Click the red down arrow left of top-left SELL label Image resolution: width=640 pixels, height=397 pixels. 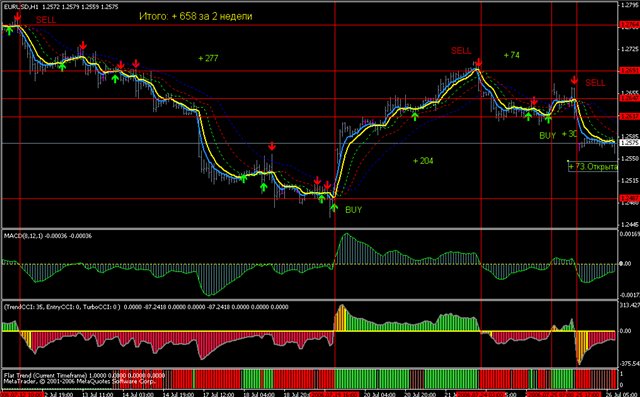click(17, 16)
